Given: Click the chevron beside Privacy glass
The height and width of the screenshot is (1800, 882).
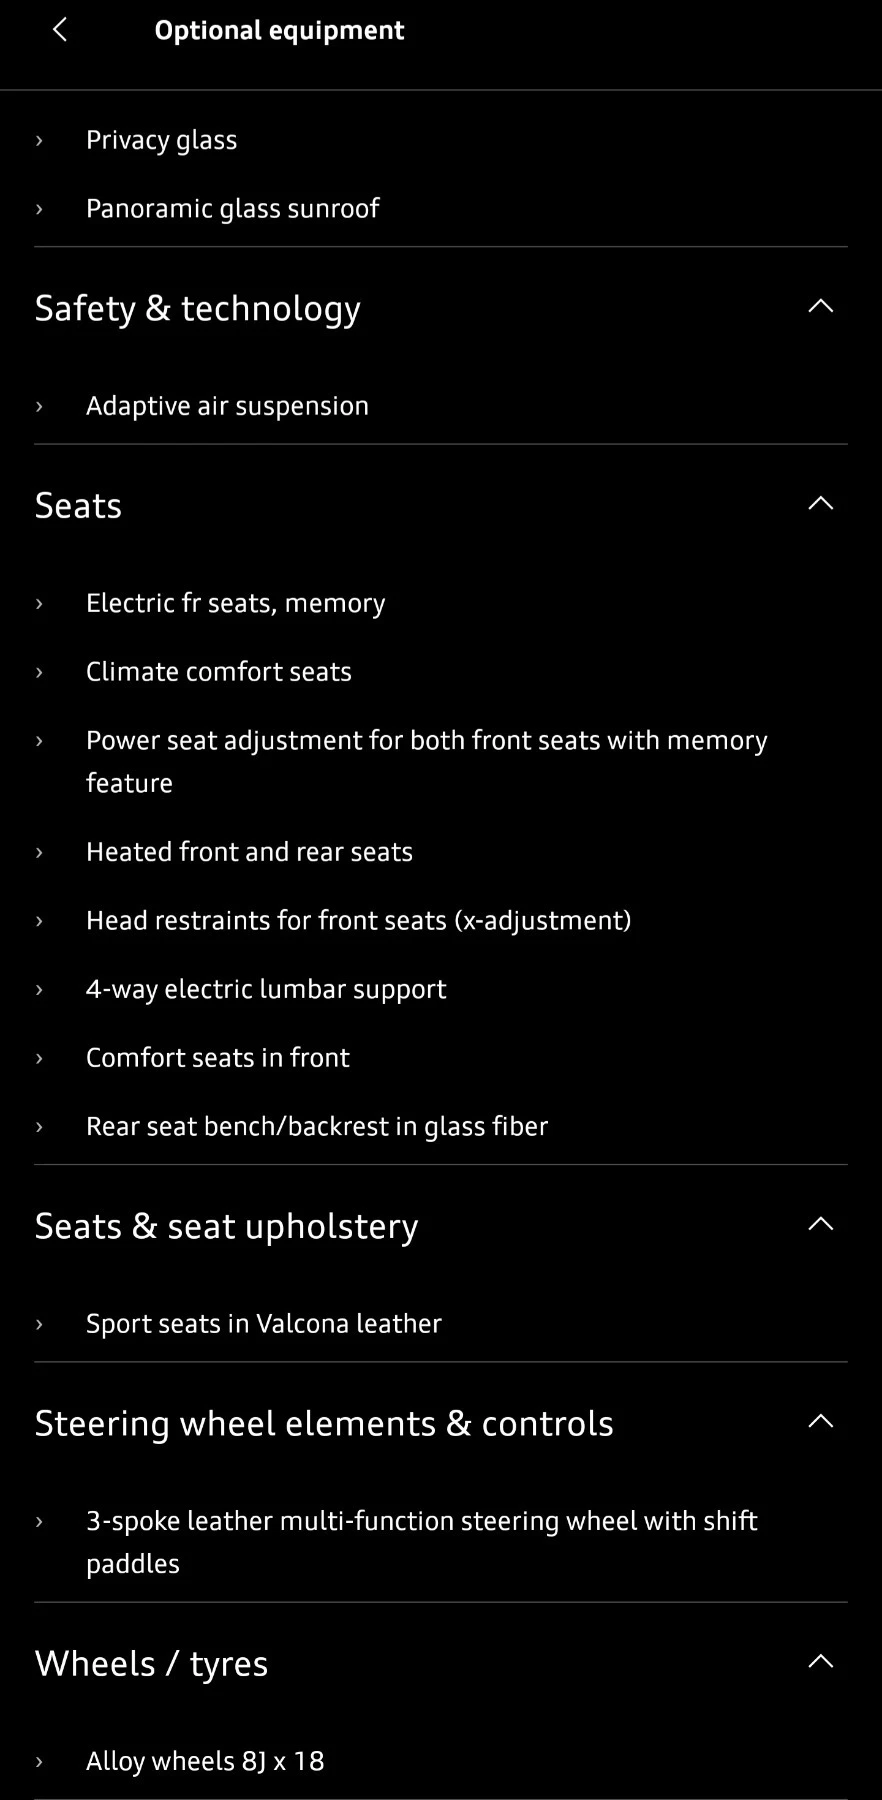Looking at the screenshot, I should [x=39, y=140].
